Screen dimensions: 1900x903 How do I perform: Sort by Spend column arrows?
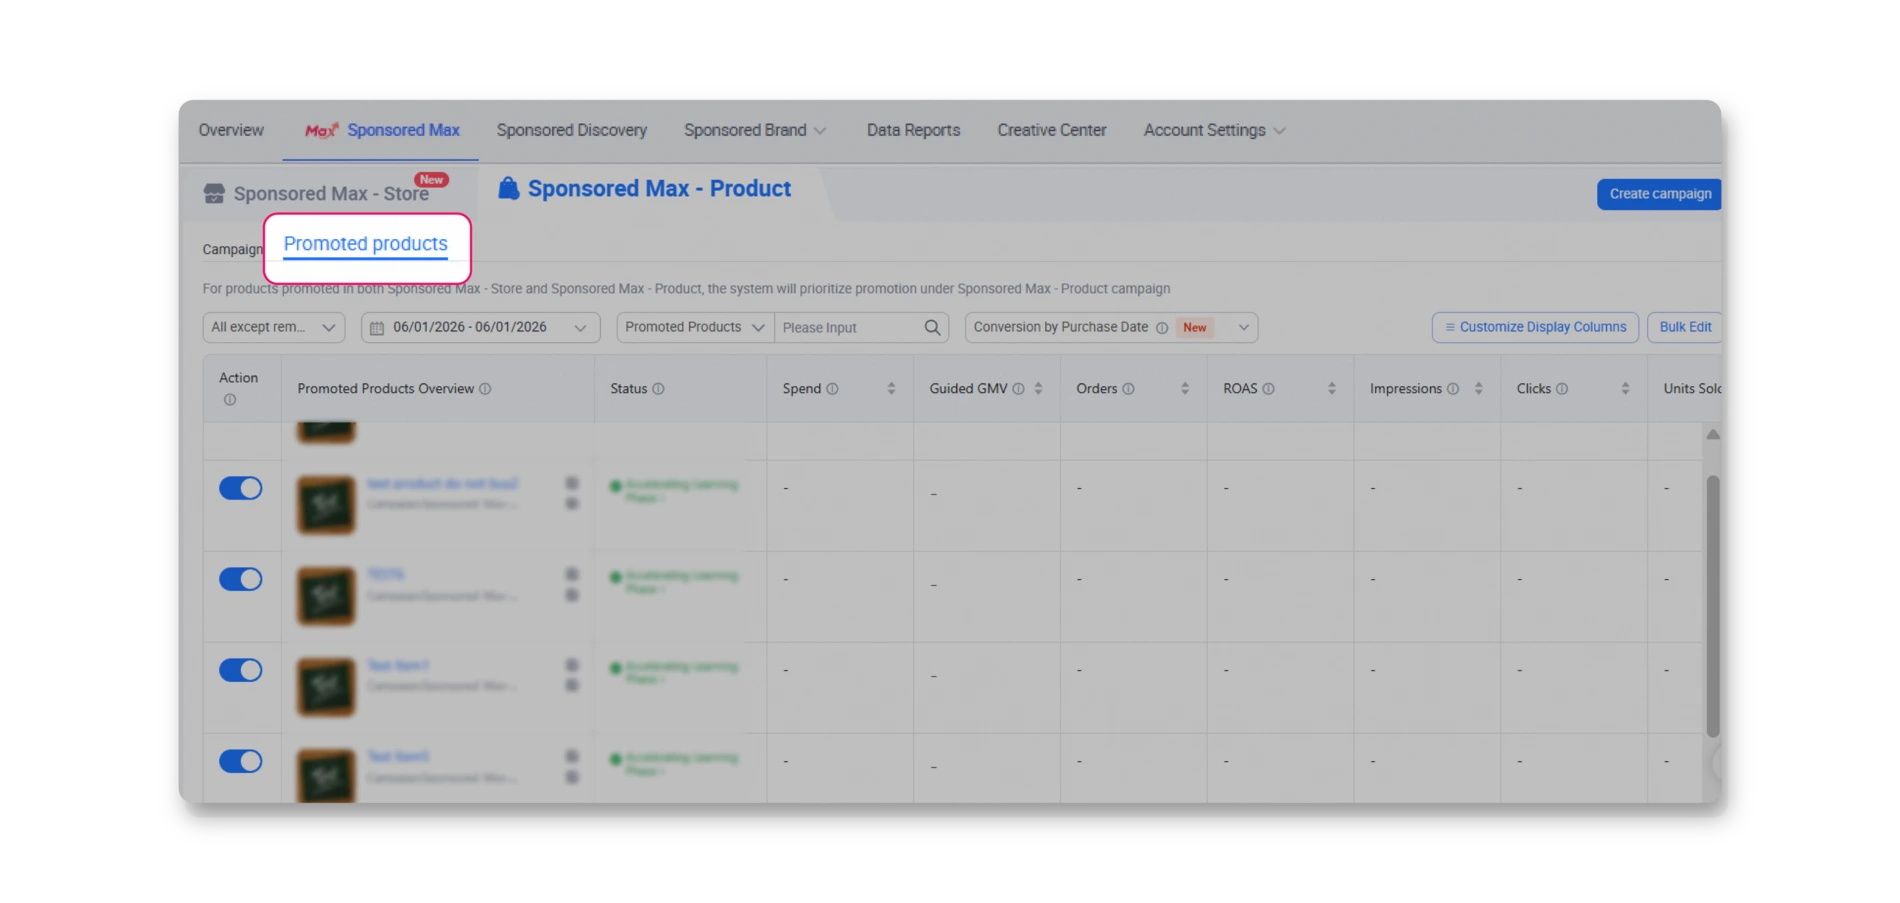coord(891,389)
